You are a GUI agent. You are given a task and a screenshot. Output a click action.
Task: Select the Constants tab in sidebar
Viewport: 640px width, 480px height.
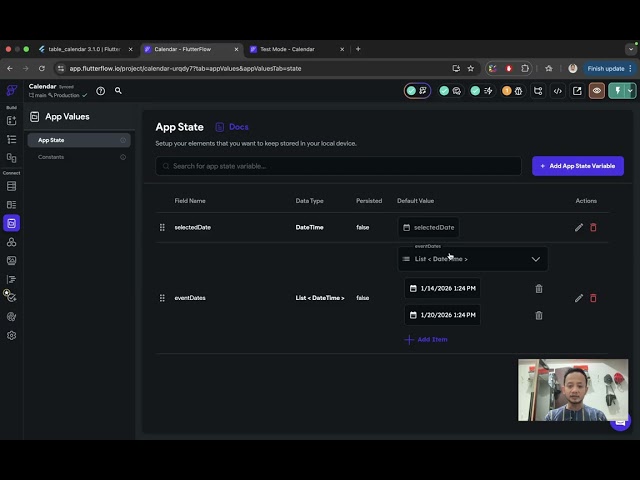pos(51,157)
